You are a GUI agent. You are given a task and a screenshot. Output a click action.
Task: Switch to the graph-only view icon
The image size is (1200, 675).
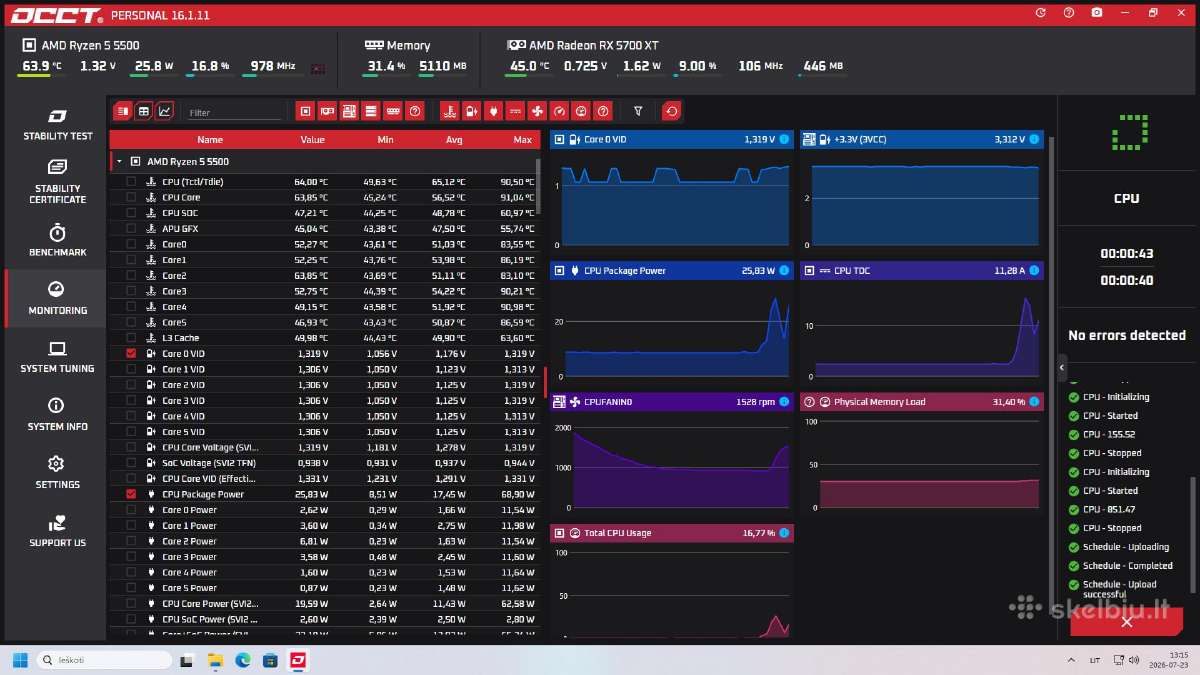pyautogui.click(x=165, y=111)
